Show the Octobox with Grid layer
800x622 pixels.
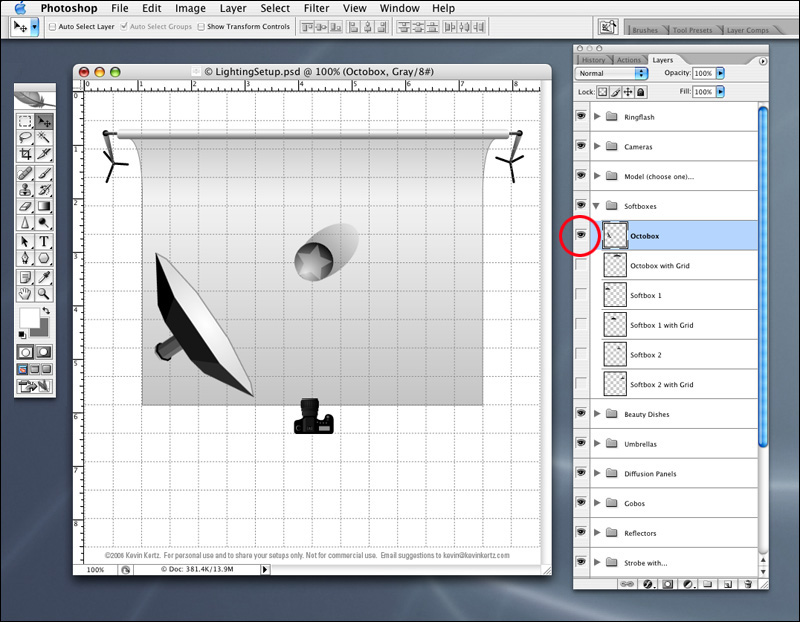point(581,265)
